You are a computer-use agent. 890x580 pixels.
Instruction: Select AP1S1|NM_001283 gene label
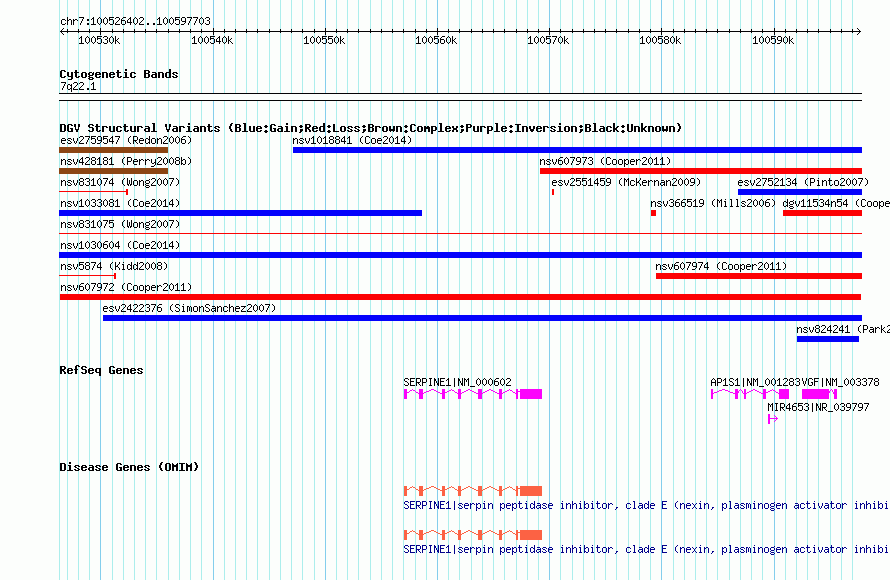755,383
